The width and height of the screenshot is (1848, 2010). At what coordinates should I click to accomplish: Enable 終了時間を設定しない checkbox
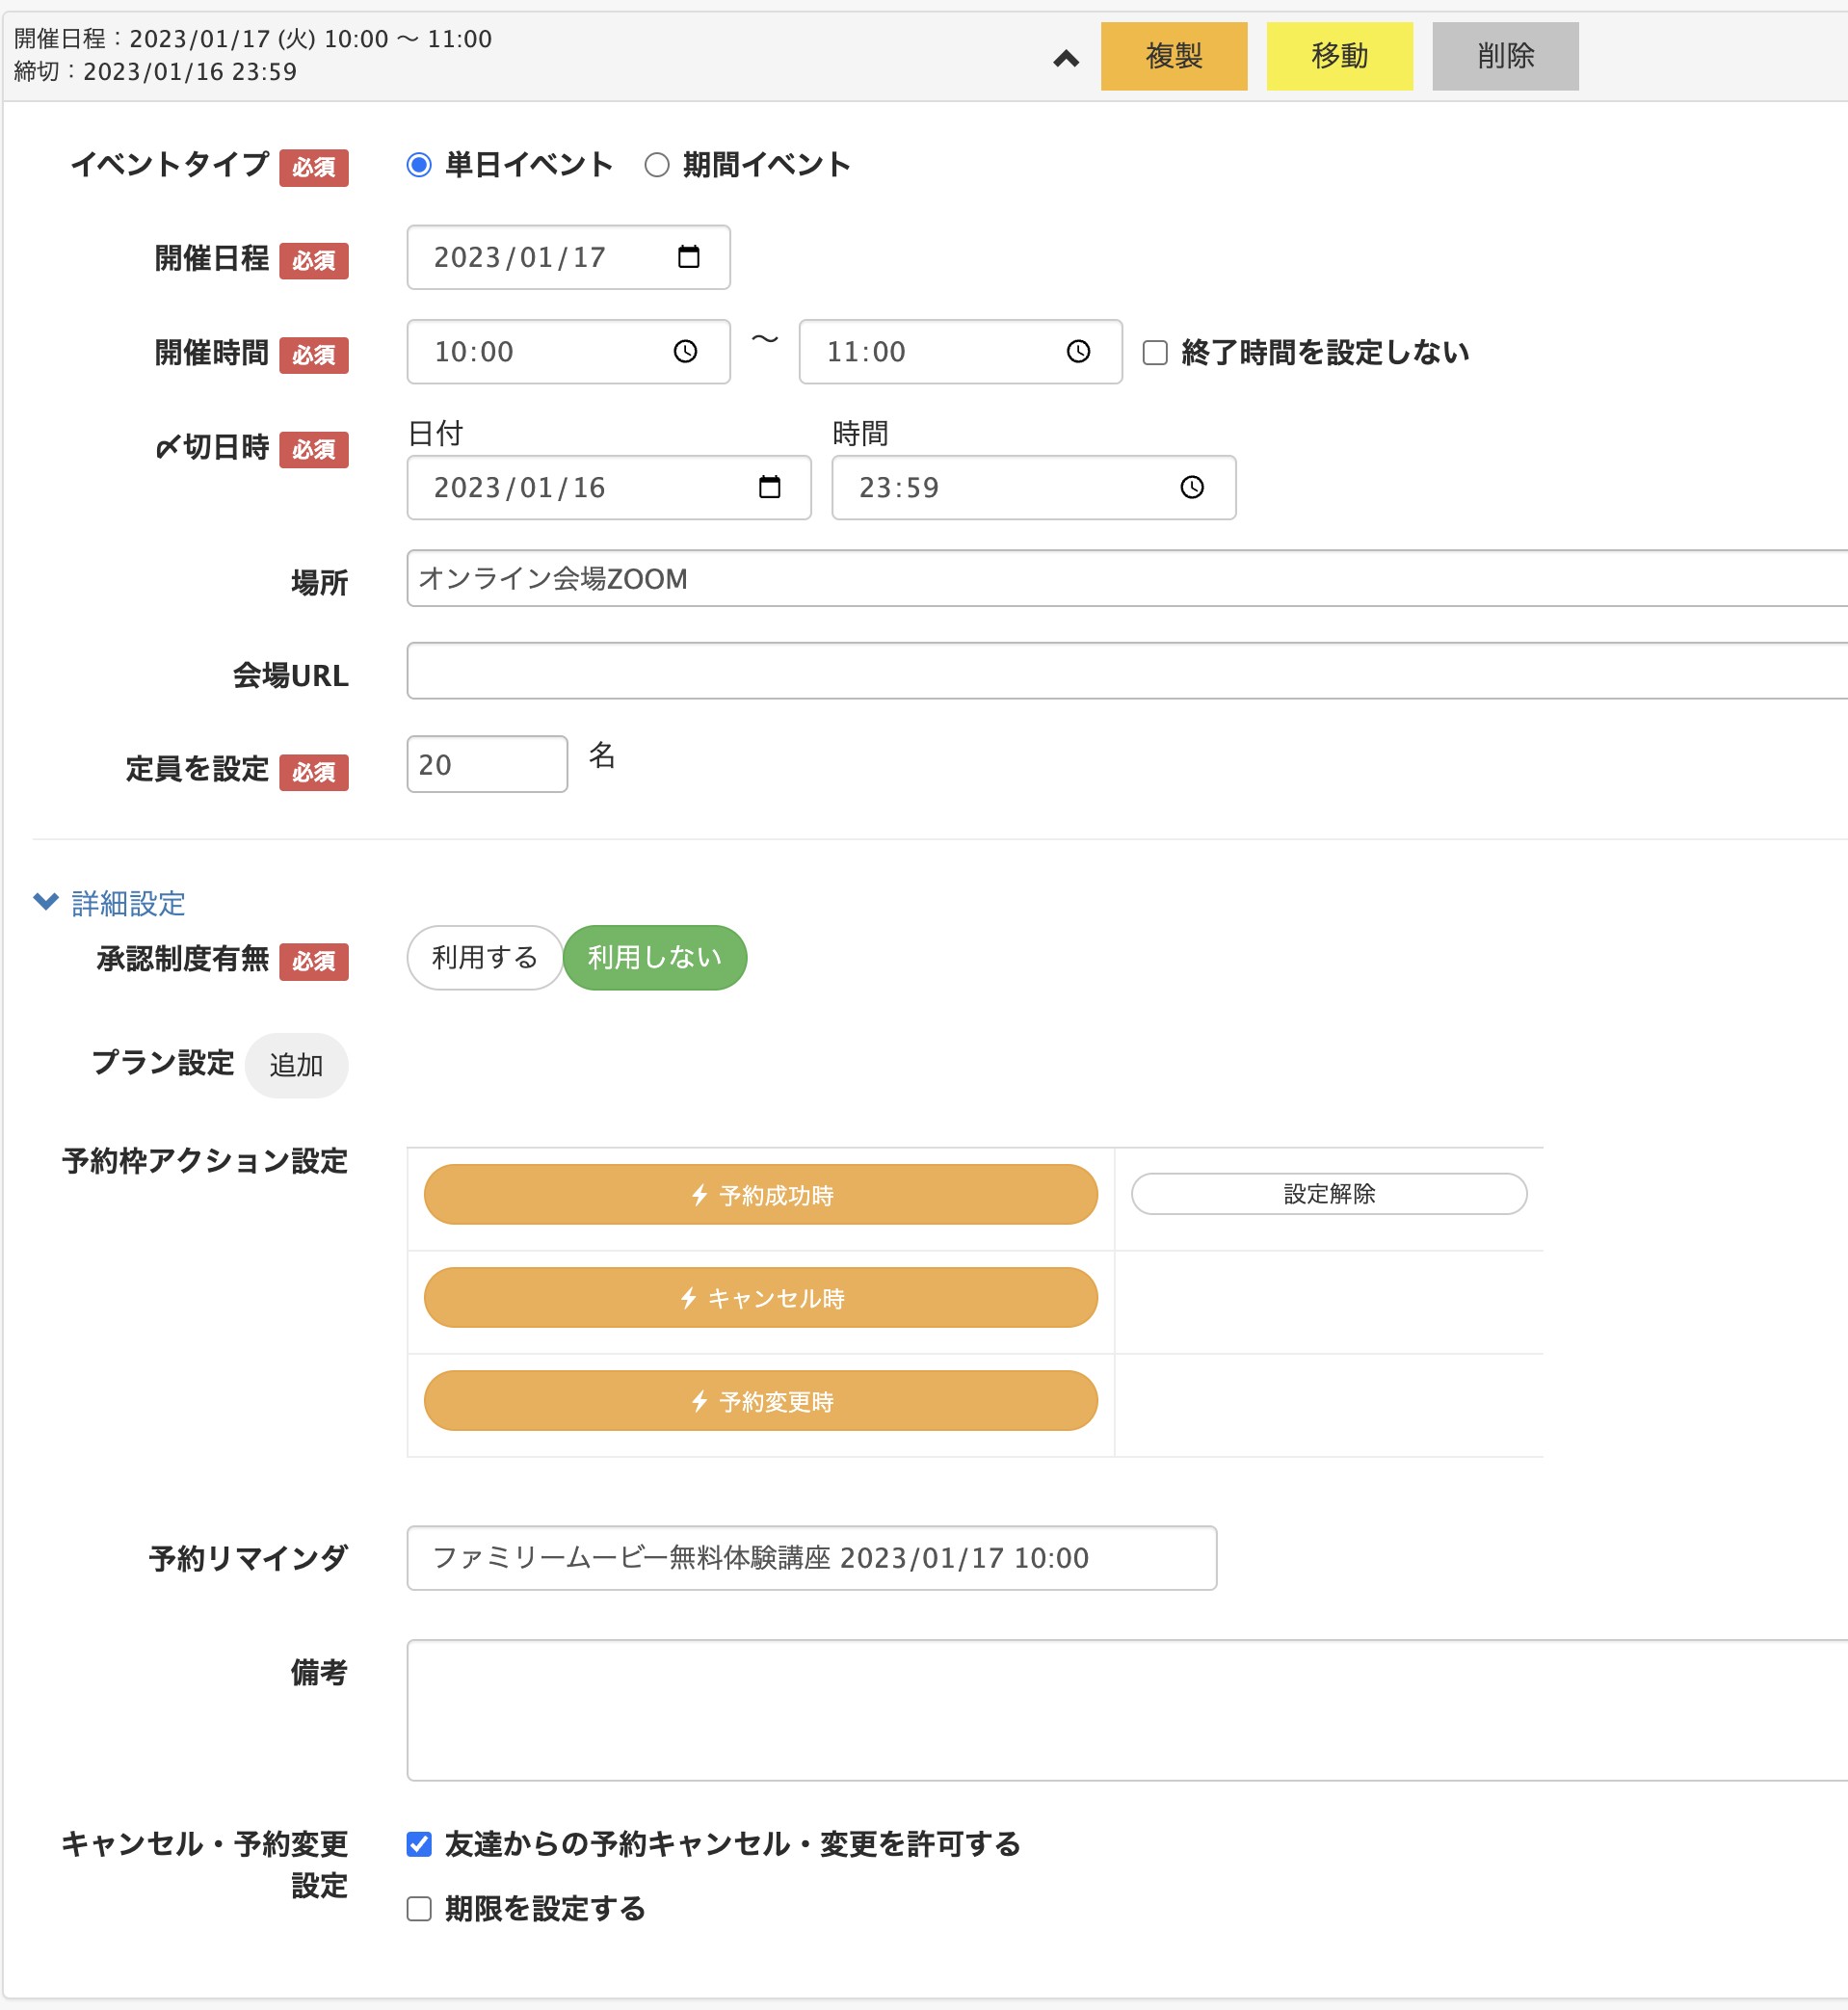[x=1155, y=352]
